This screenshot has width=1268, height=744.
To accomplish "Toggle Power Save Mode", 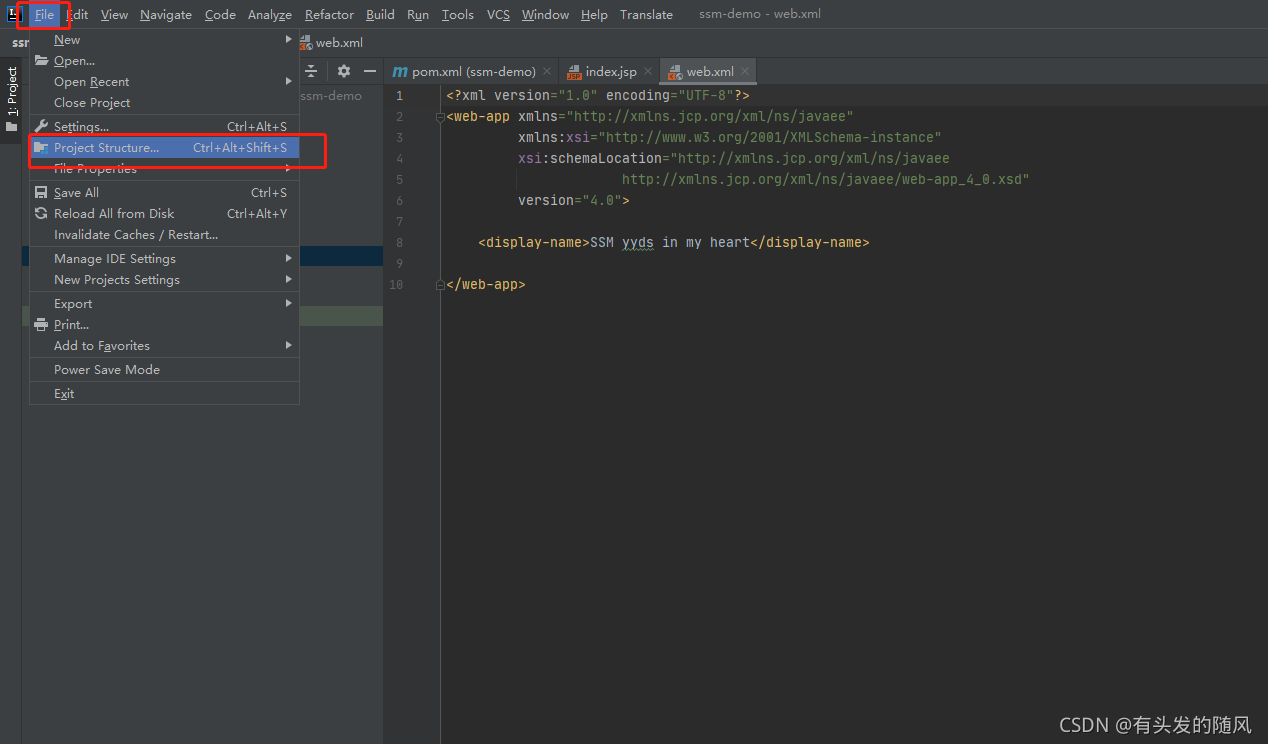I will [x=165, y=370].
